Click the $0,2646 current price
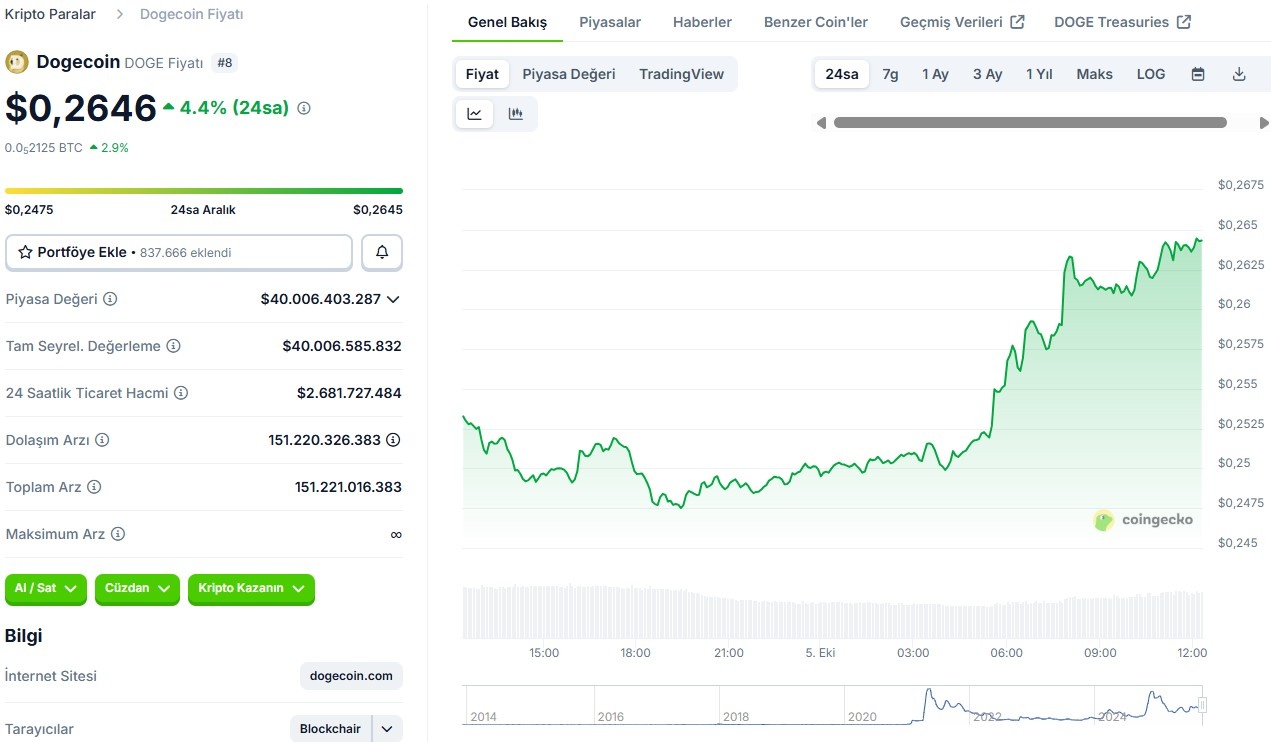Viewport: 1271px width, 742px height. (81, 108)
